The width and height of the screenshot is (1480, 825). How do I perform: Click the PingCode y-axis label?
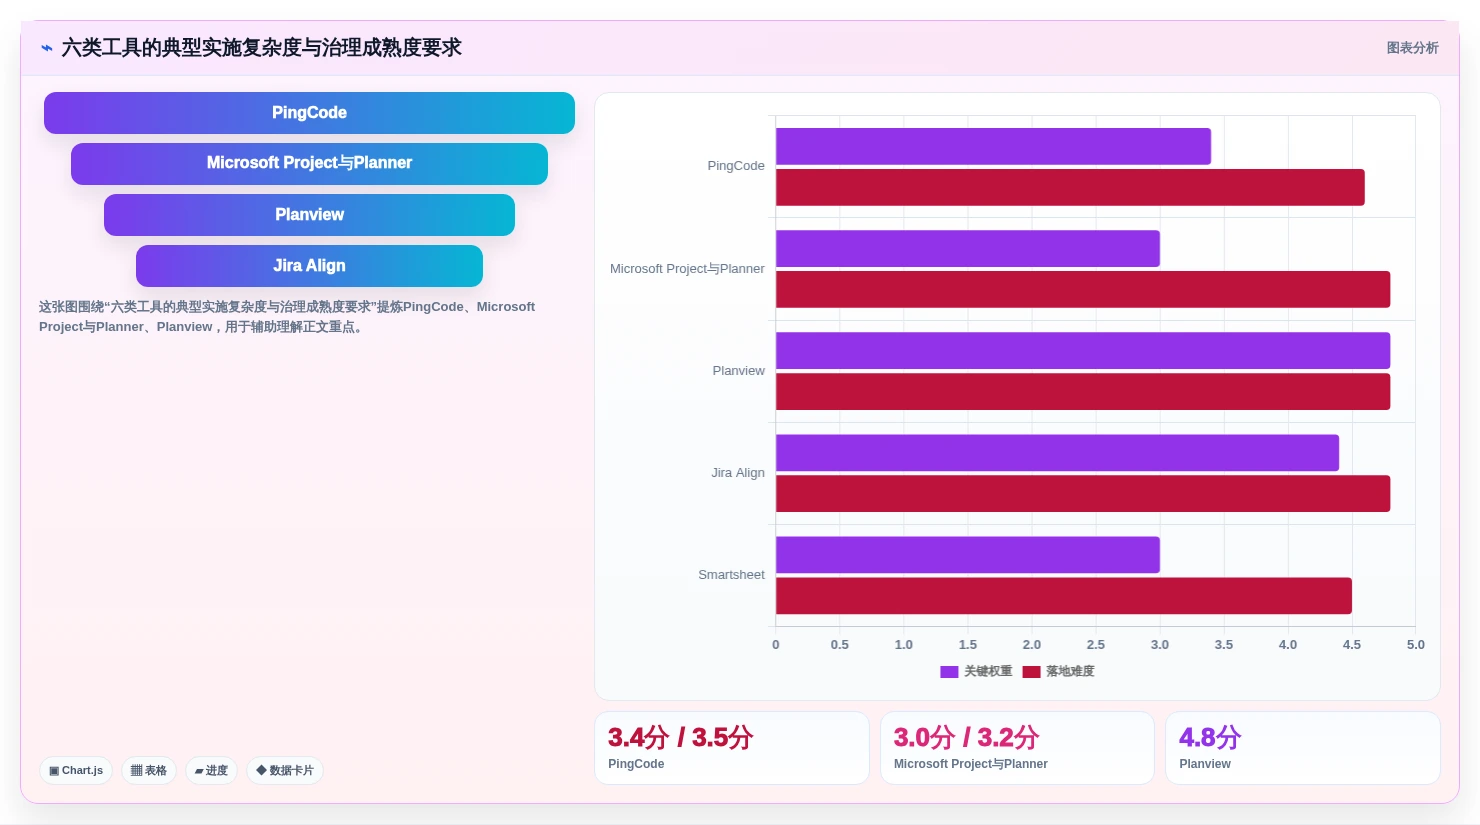(736, 166)
